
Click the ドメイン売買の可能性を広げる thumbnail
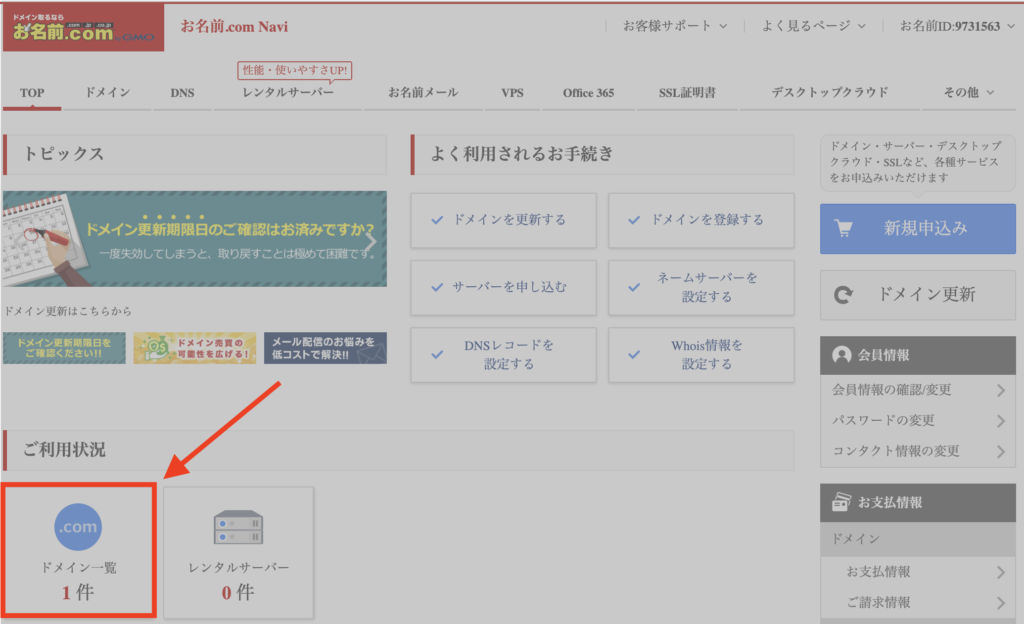click(x=195, y=349)
